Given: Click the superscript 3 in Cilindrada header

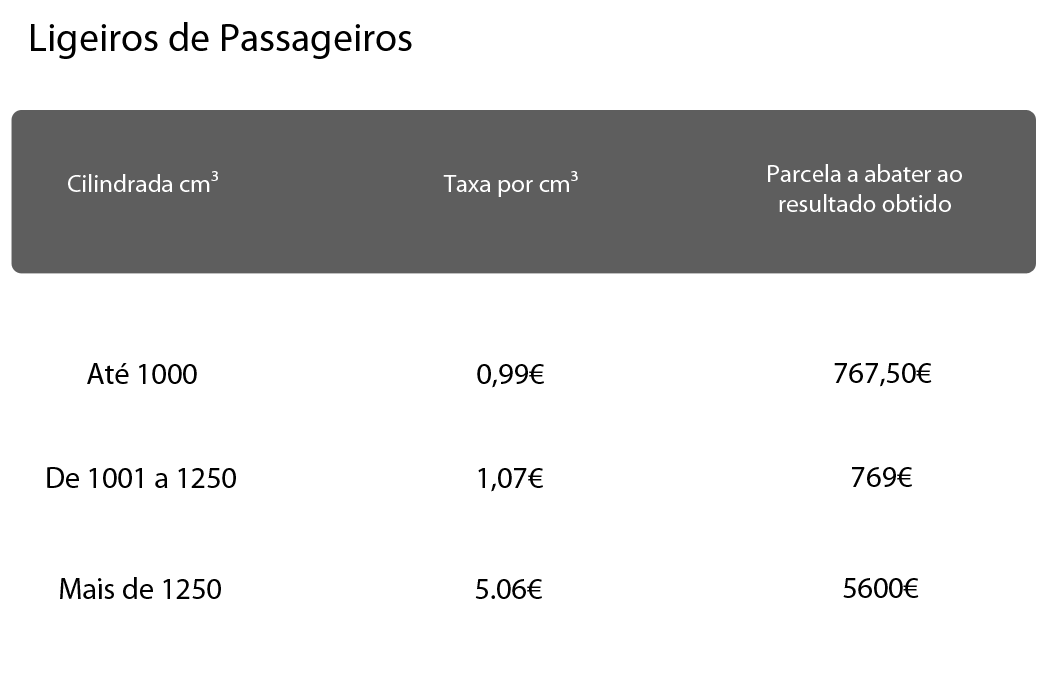Looking at the screenshot, I should pyautogui.click(x=215, y=177).
